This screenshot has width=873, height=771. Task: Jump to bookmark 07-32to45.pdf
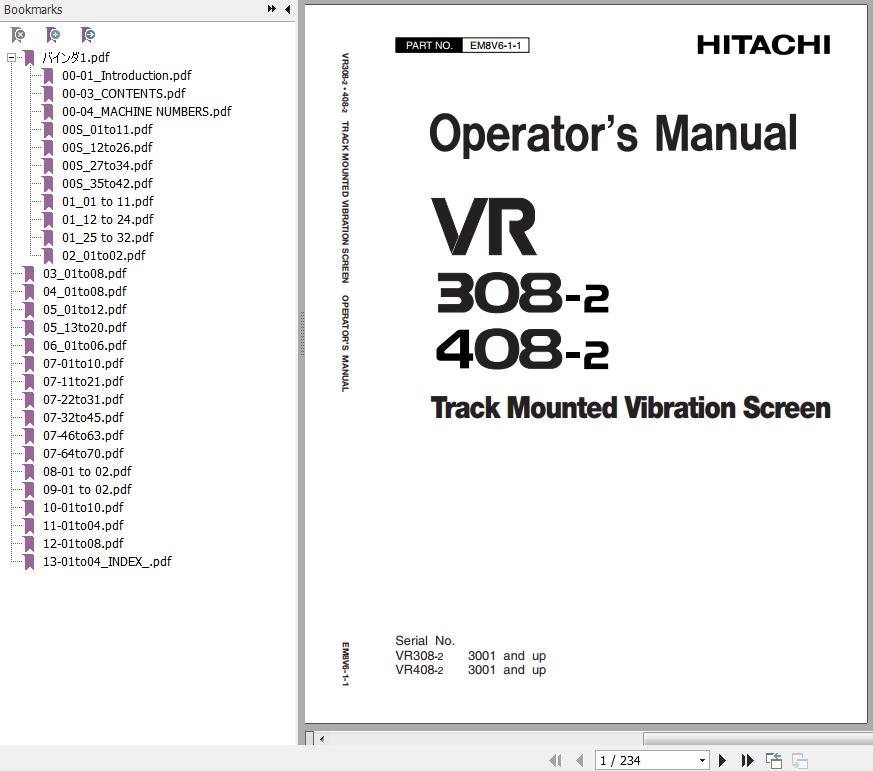[x=84, y=418]
